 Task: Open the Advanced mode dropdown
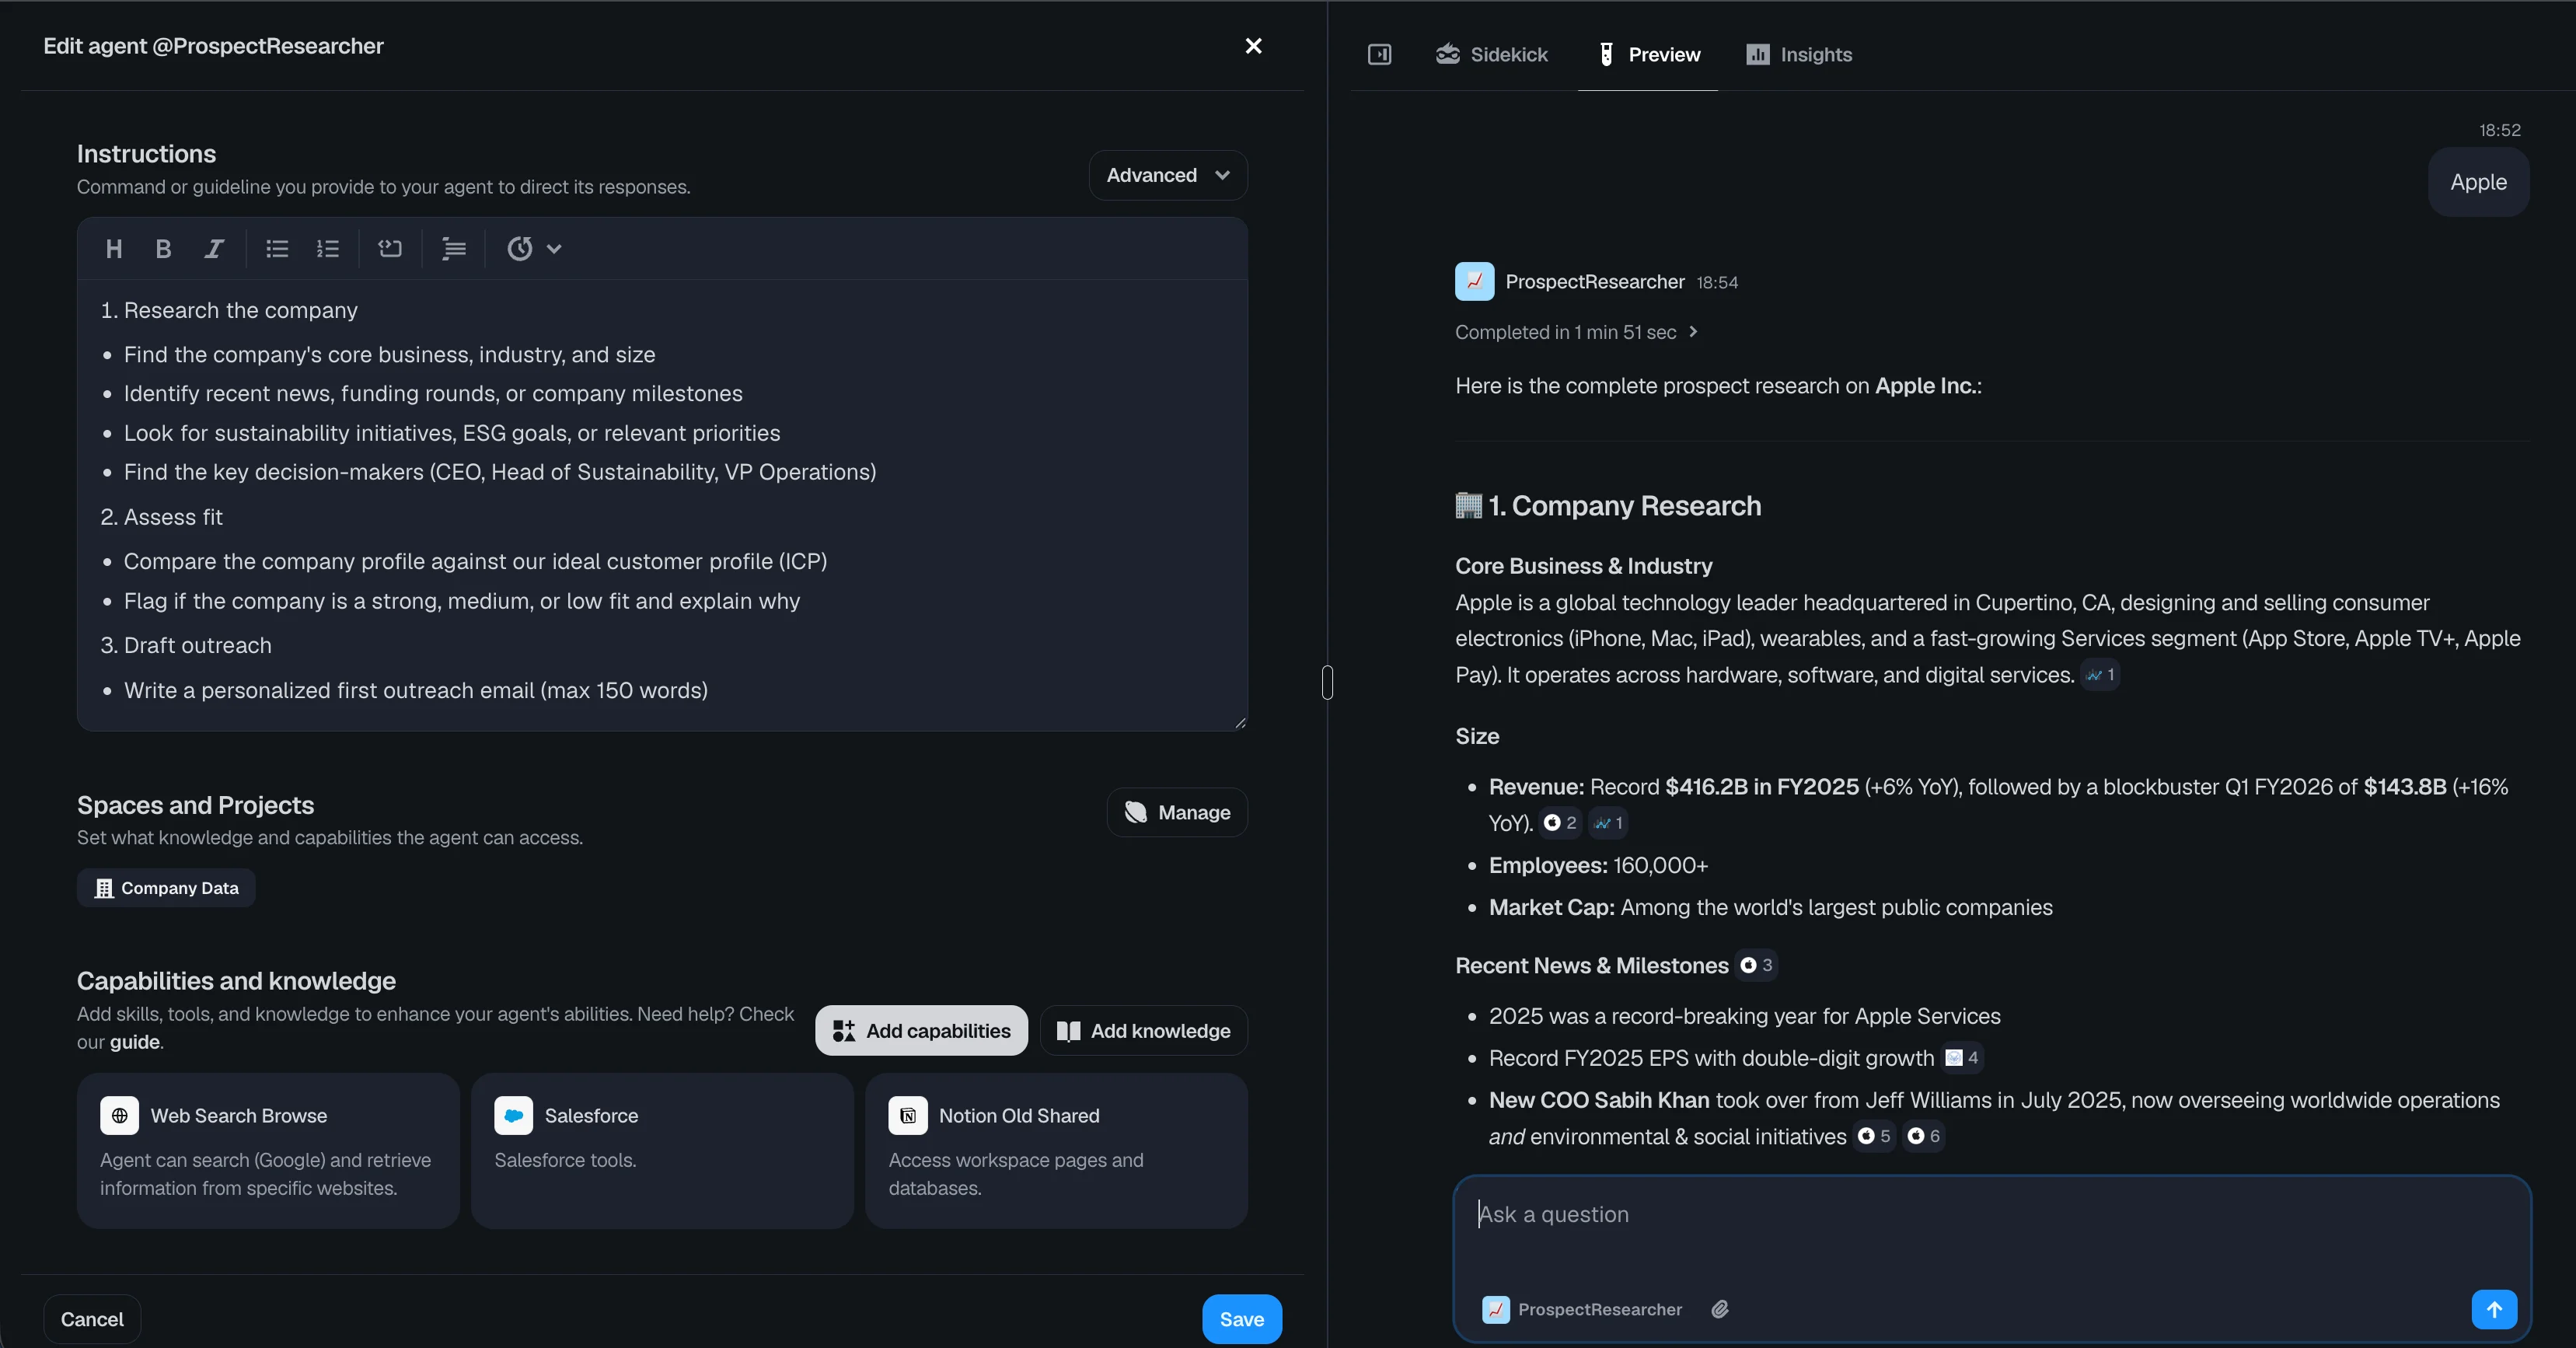[x=1167, y=175]
